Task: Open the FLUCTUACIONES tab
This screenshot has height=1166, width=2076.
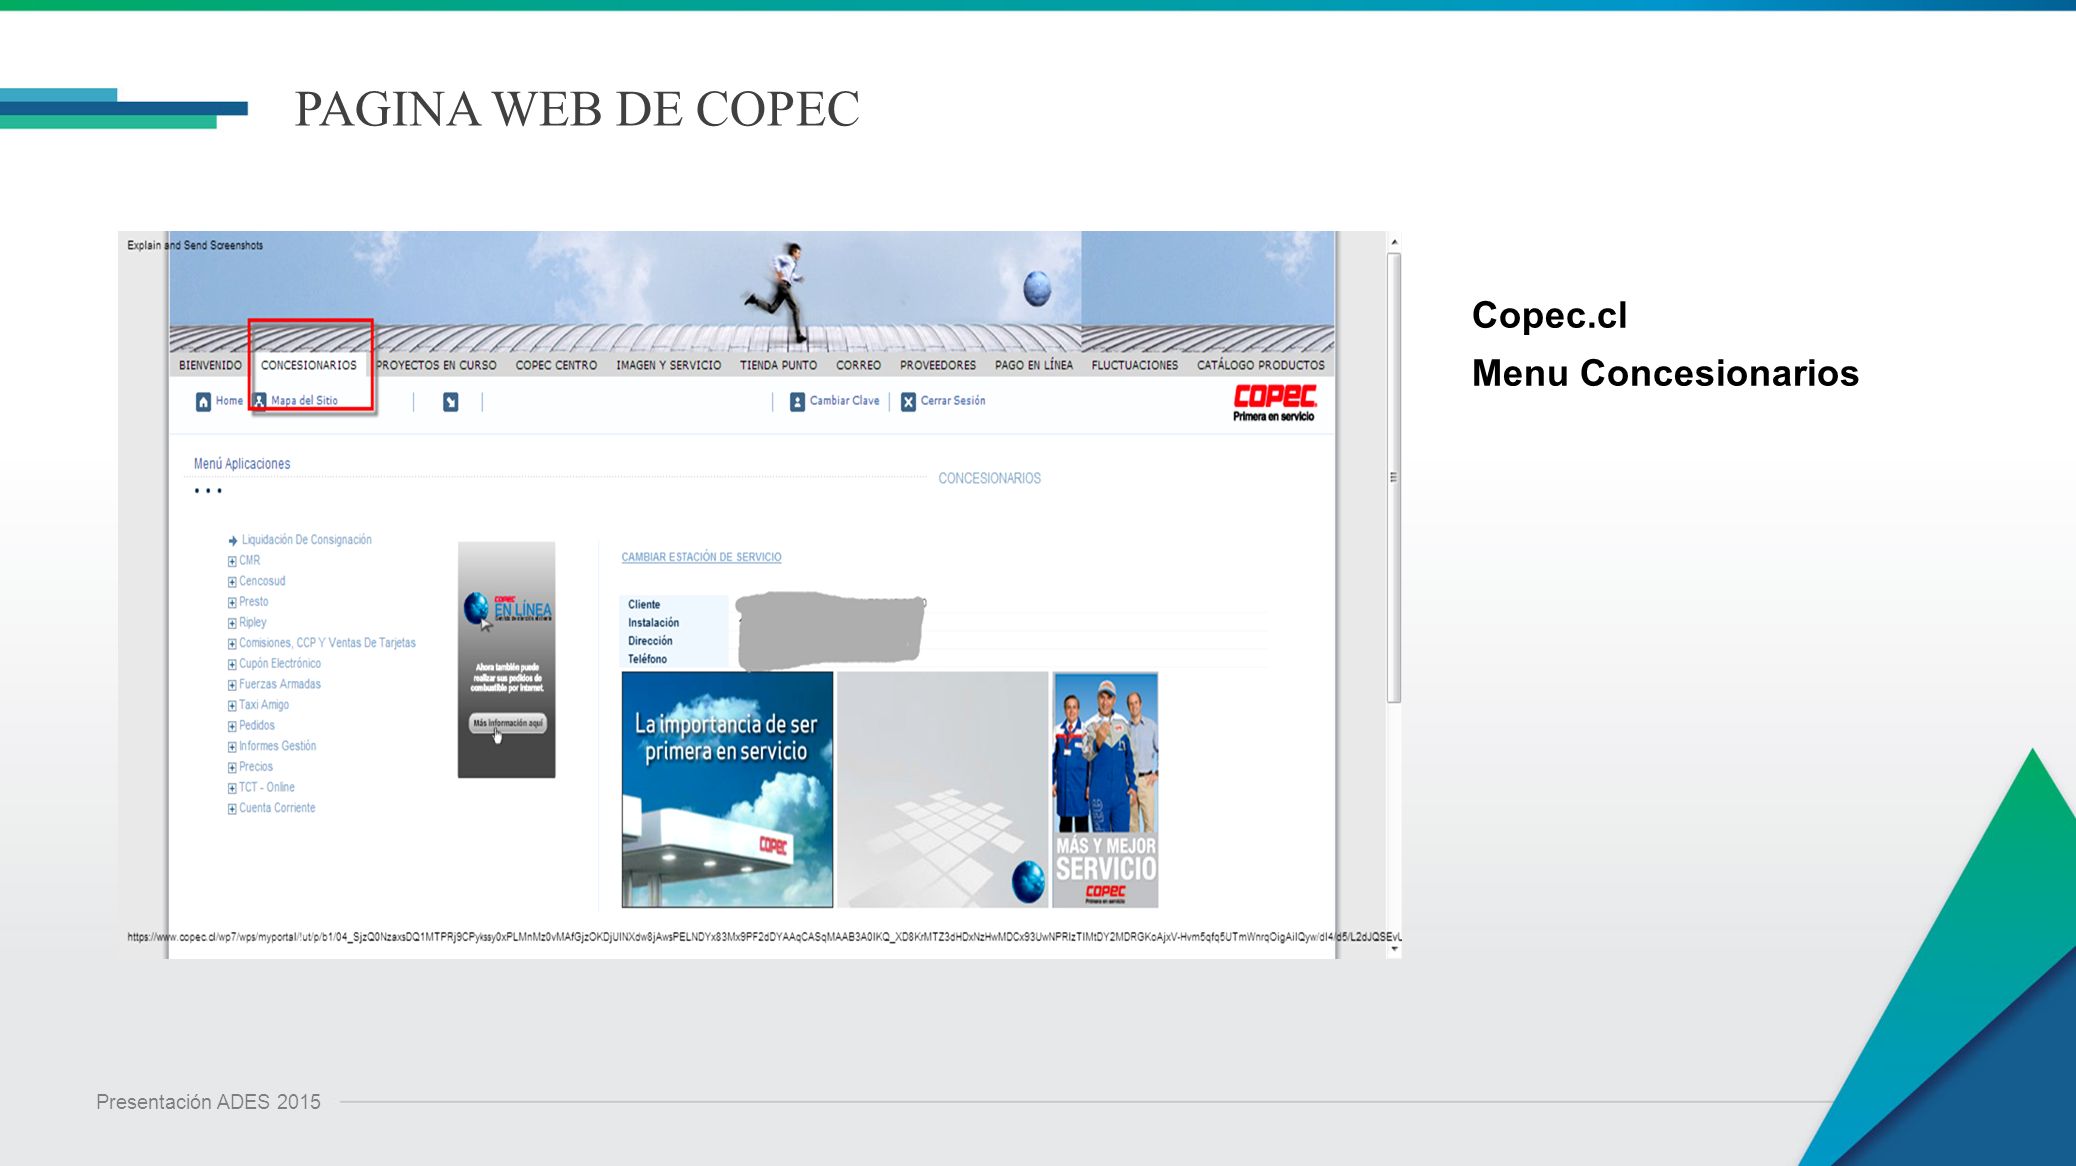Action: tap(1134, 365)
